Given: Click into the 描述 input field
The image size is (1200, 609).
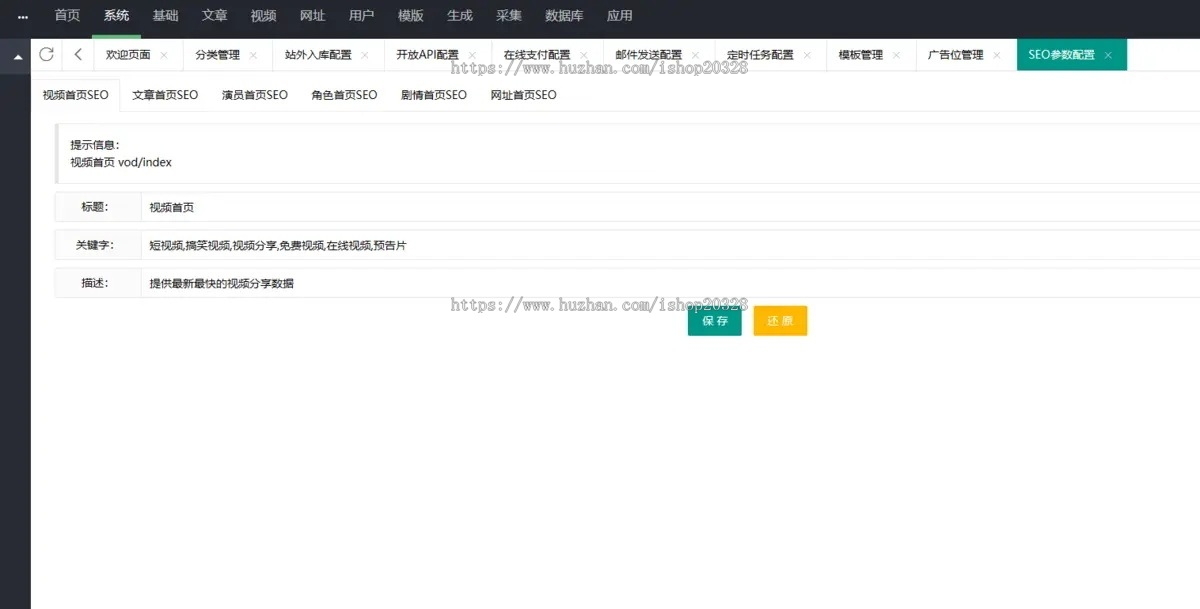Looking at the screenshot, I should pyautogui.click(x=670, y=283).
